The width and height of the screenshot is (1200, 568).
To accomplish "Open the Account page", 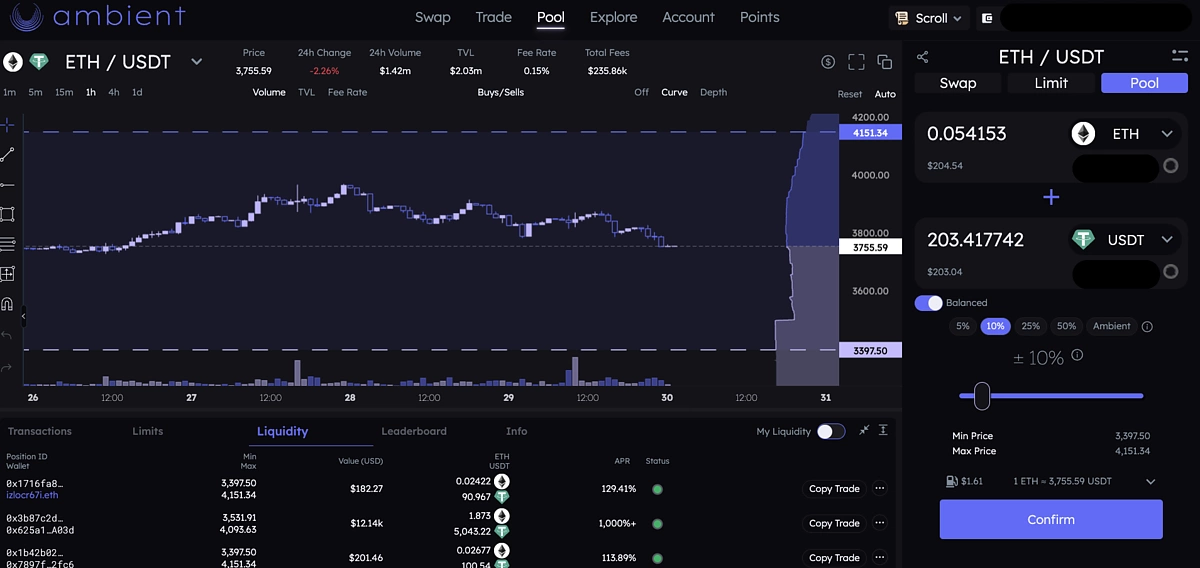I will point(688,17).
